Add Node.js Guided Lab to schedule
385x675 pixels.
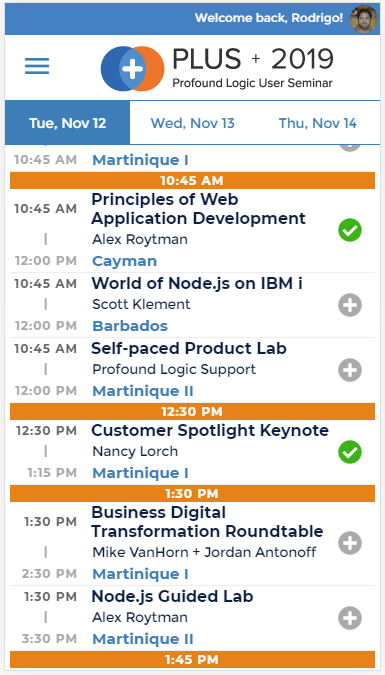point(350,618)
